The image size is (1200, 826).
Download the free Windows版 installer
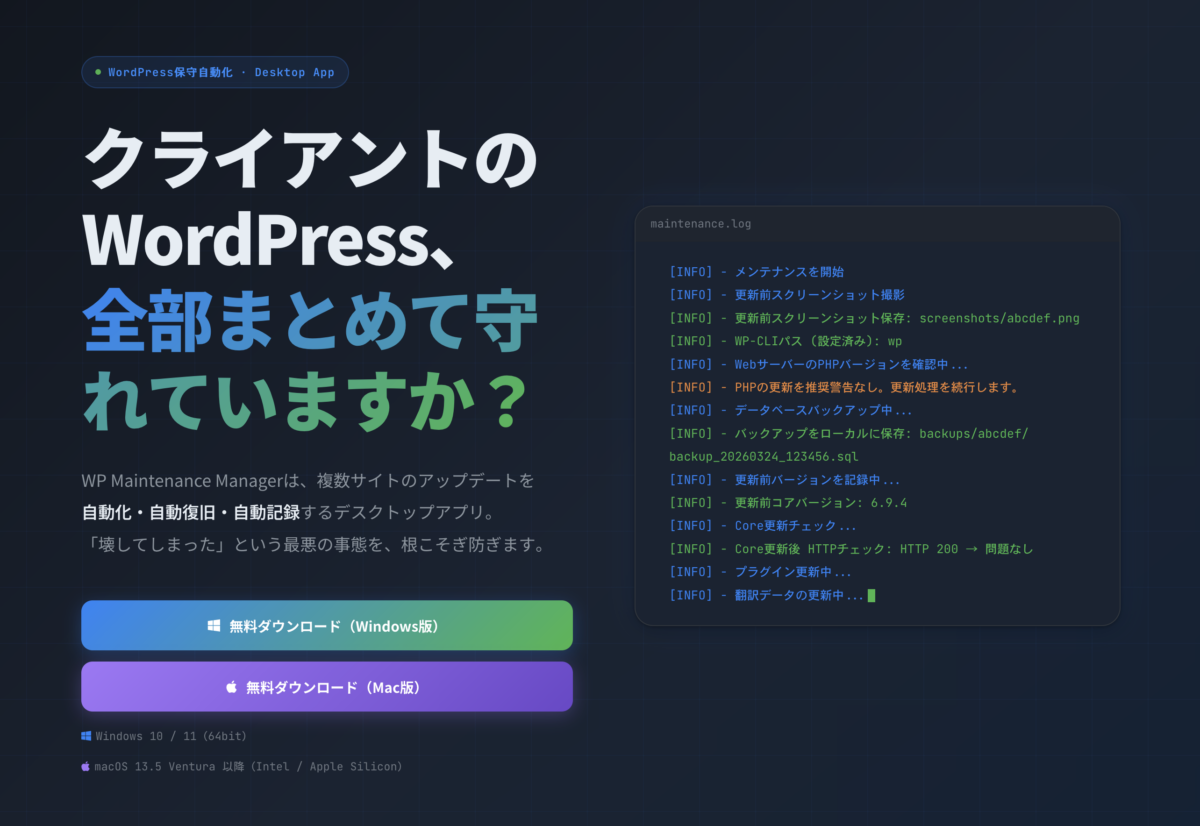tap(327, 626)
